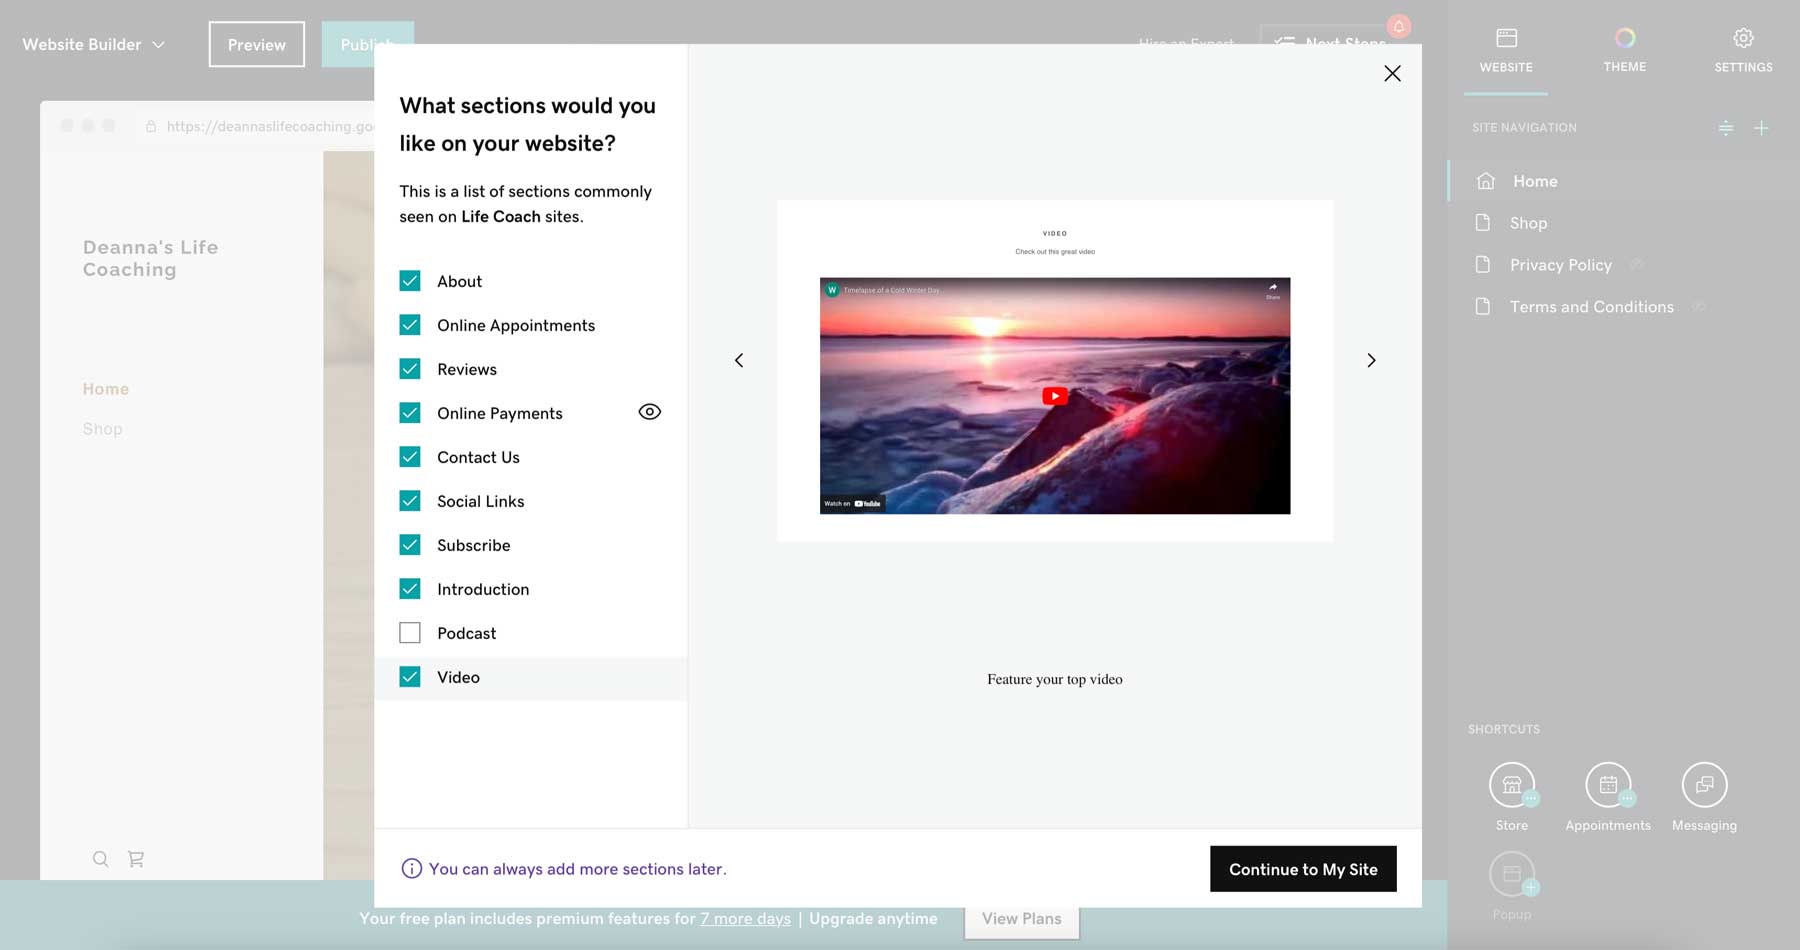Open the Appointments shortcut icon
Screen dimensions: 1800x950
pos(1607,786)
